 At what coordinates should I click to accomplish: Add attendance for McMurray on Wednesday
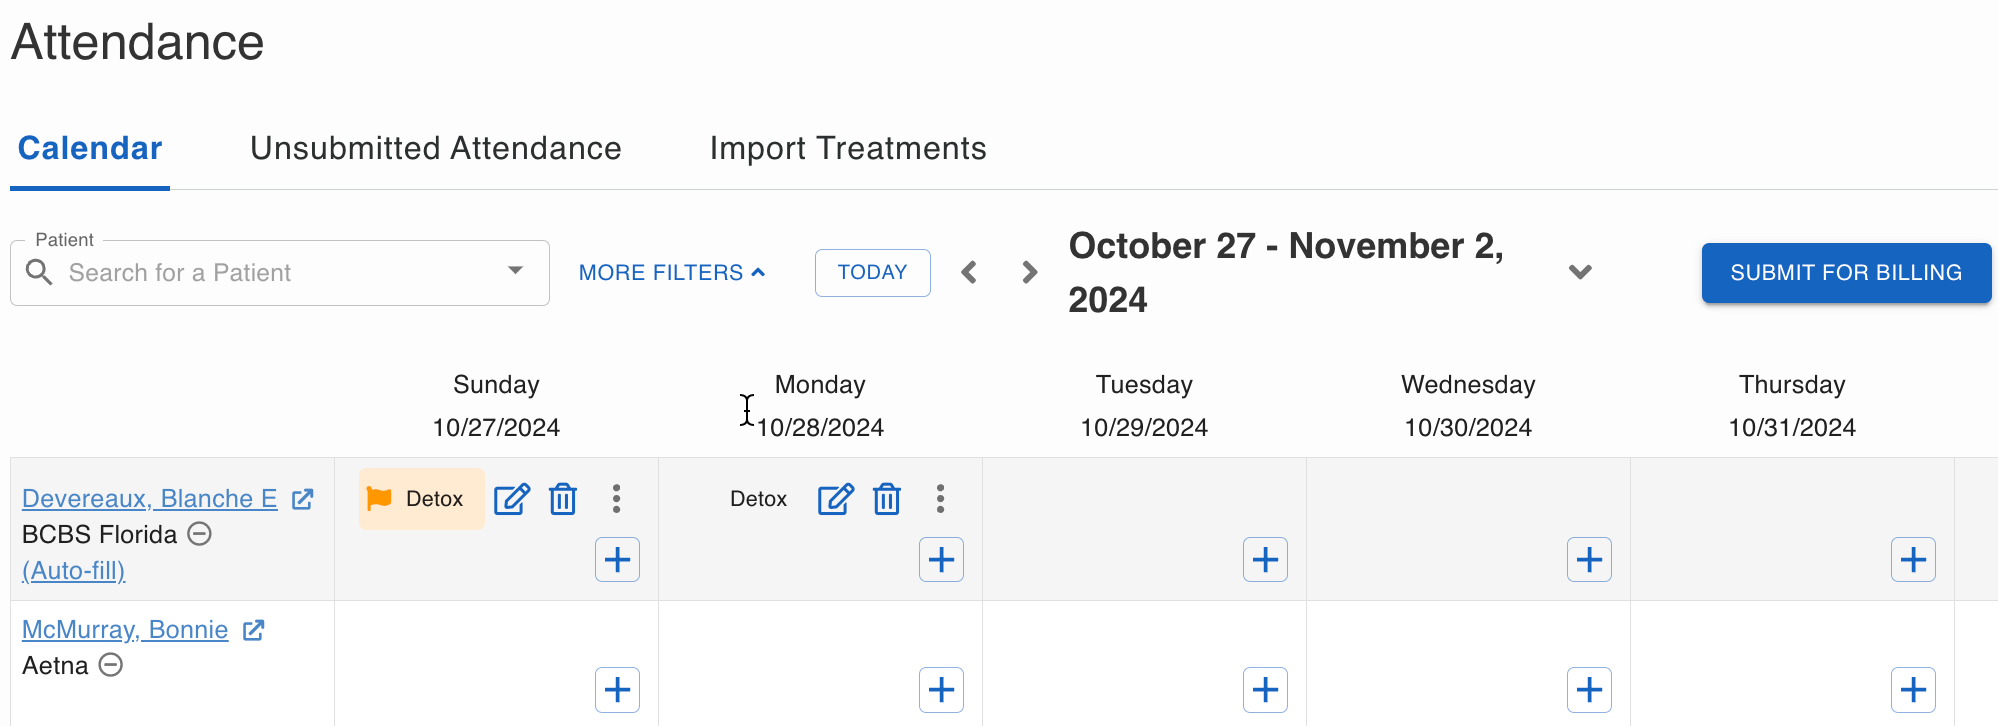1589,690
